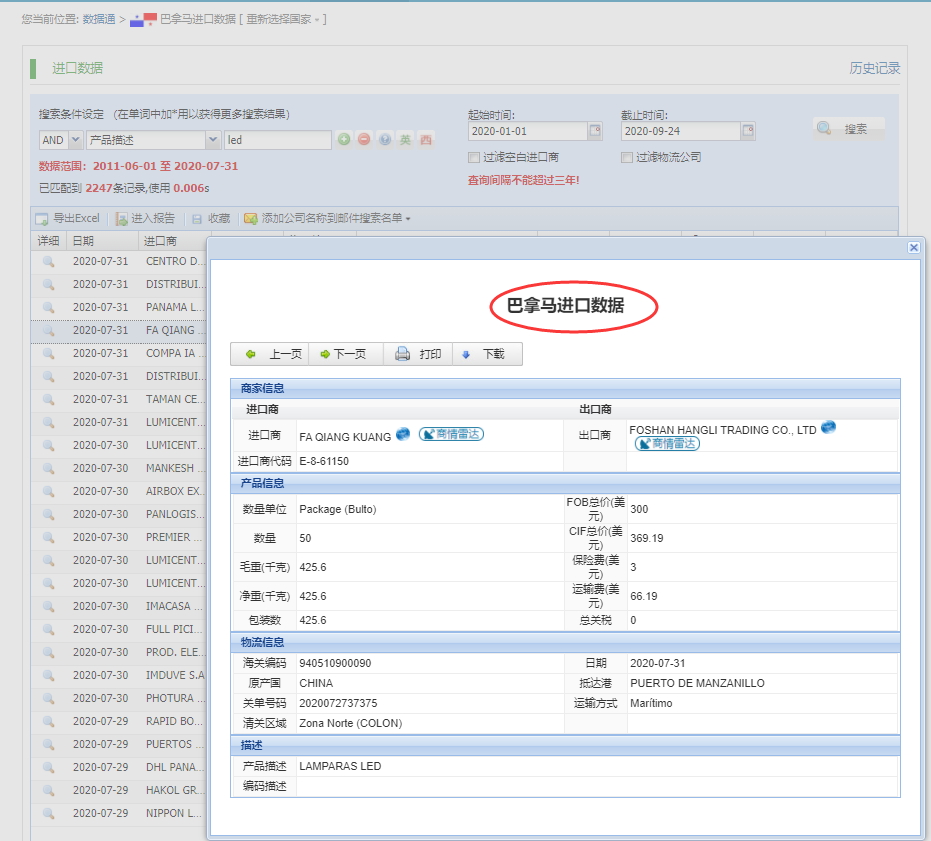Click the red remove search condition icon
The width and height of the screenshot is (931, 841).
[364, 140]
